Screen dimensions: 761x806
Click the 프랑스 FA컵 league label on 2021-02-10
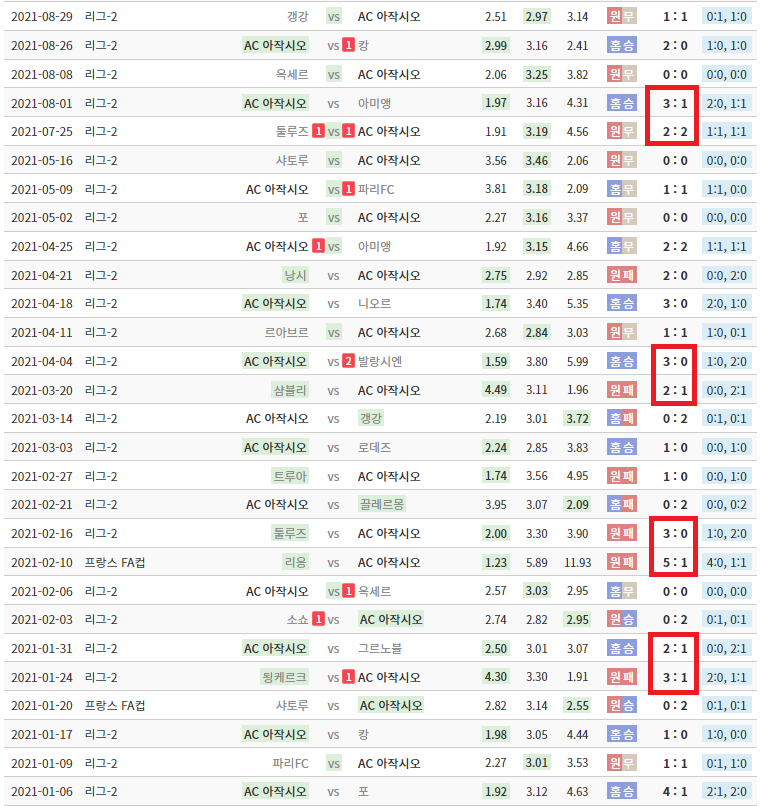(115, 562)
